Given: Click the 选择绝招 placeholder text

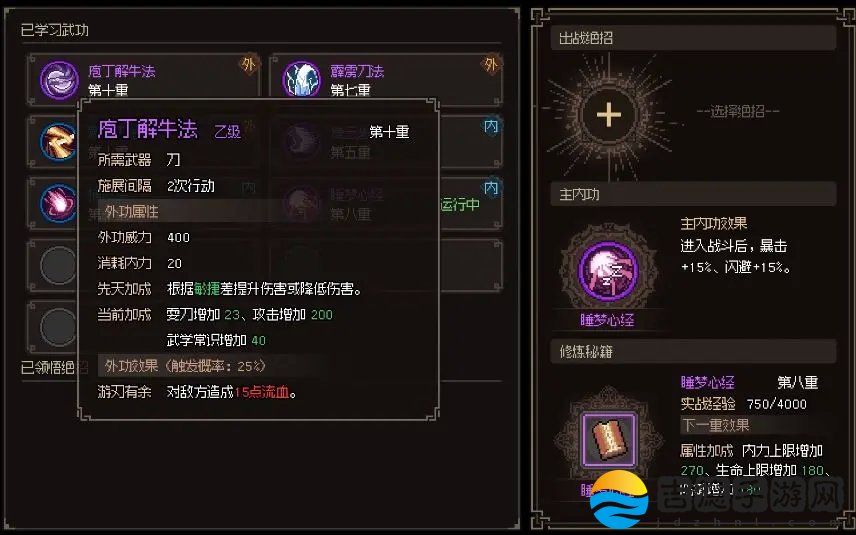Looking at the screenshot, I should tap(738, 112).
